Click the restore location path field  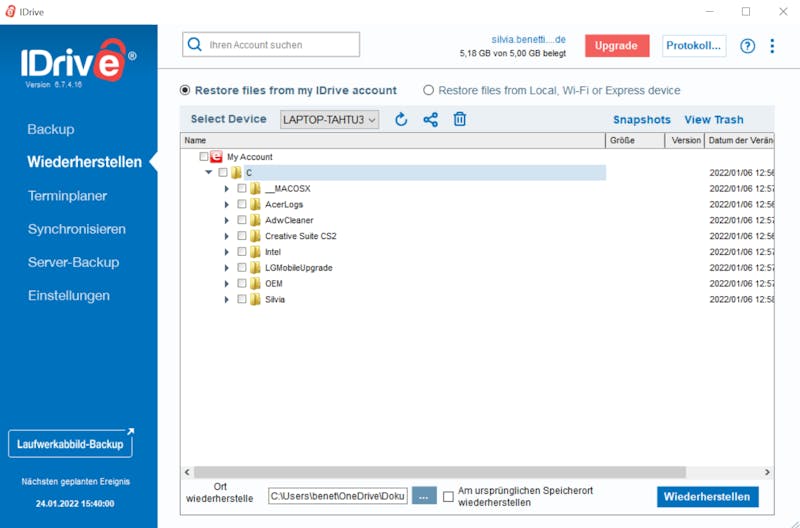click(x=338, y=496)
